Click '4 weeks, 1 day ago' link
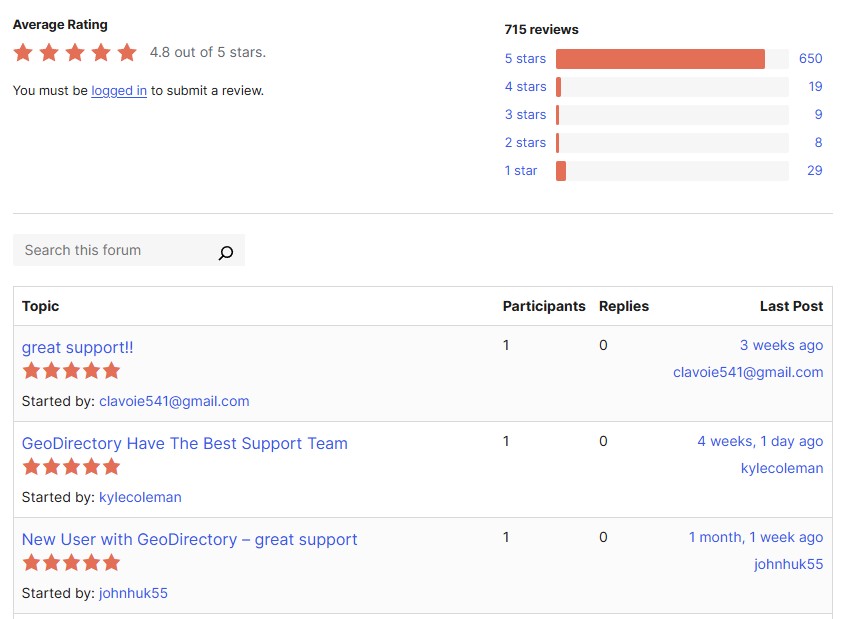The image size is (844, 619). coord(761,441)
